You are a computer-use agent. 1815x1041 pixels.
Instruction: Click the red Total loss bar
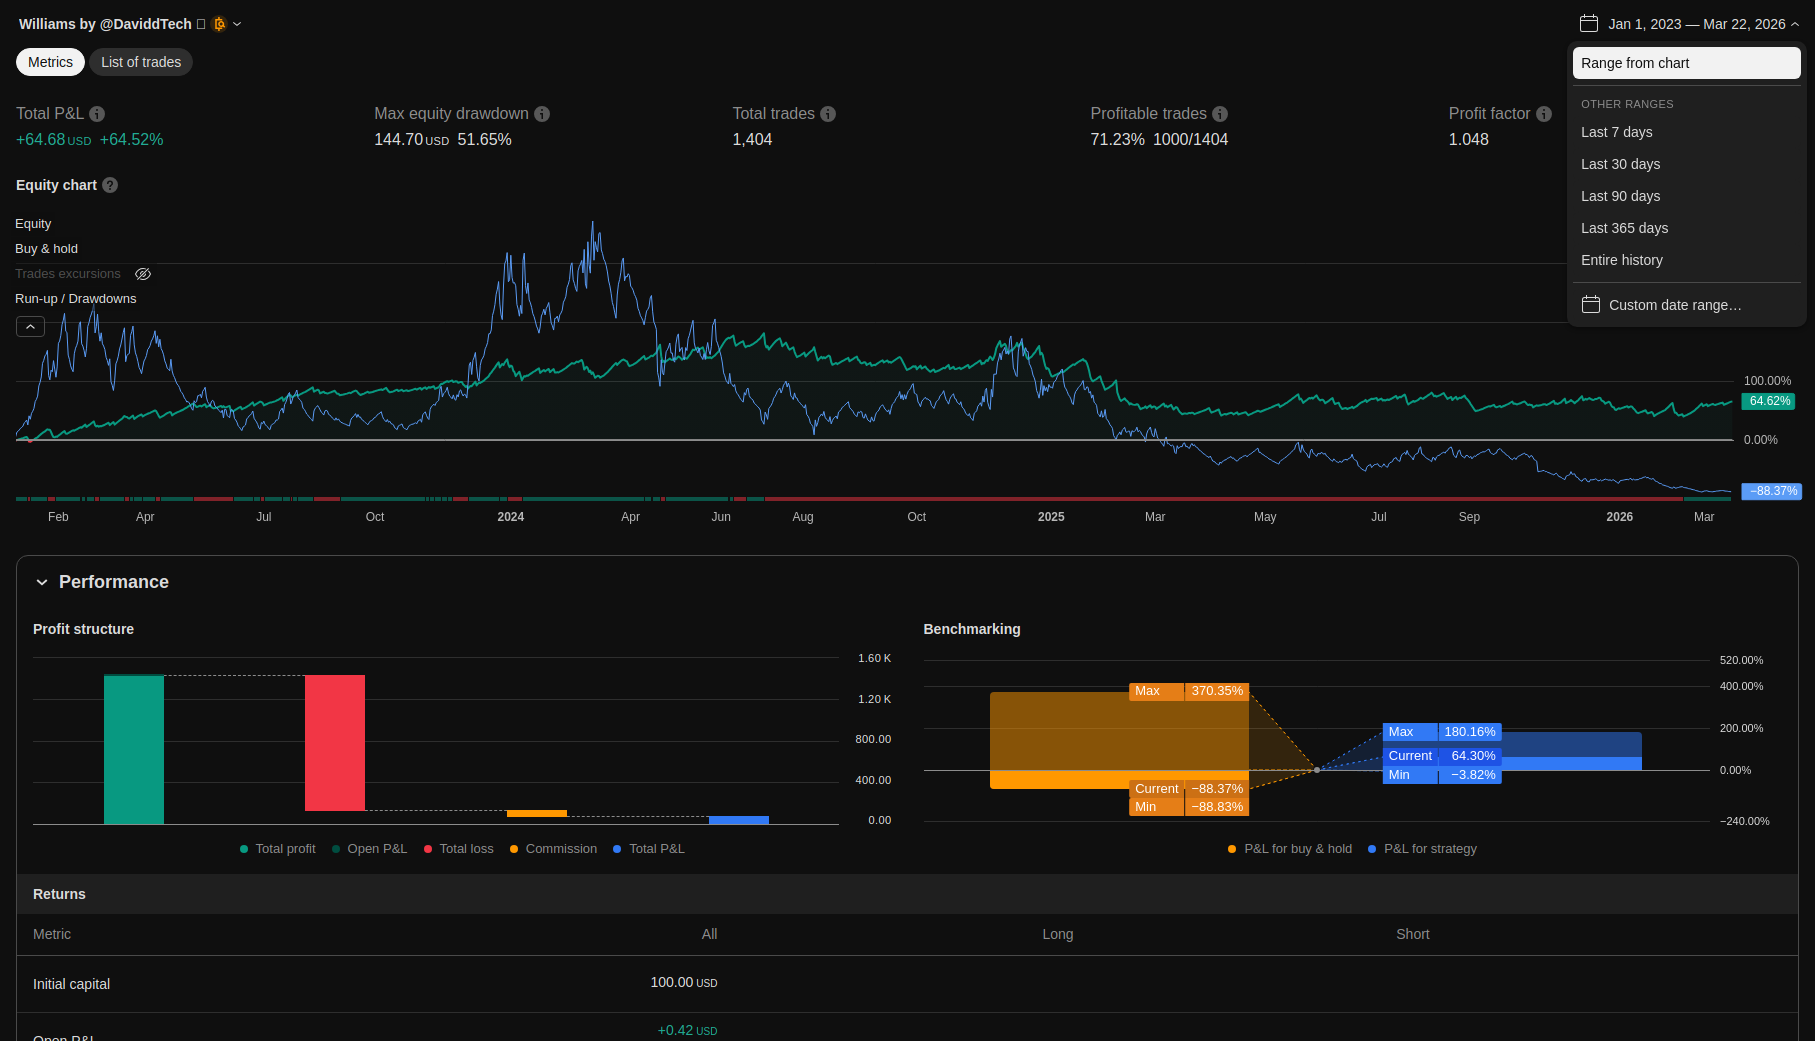[x=335, y=743]
